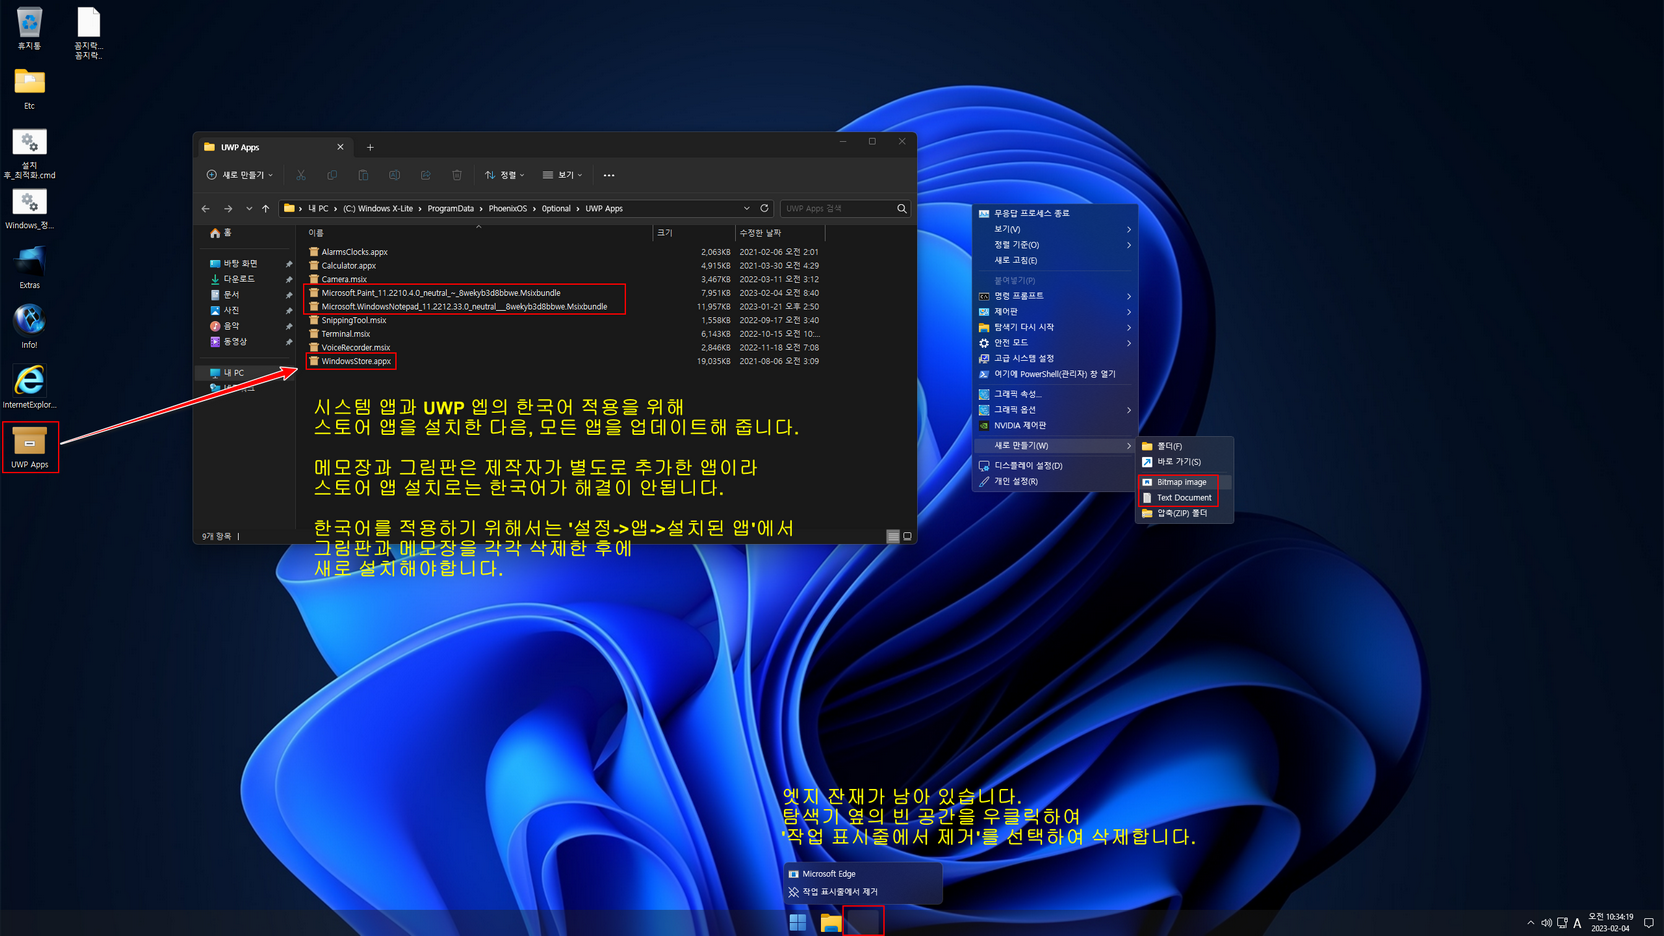Click Microsoft Edge in taskbar jump list
Image resolution: width=1664 pixels, height=936 pixels.
(862, 874)
